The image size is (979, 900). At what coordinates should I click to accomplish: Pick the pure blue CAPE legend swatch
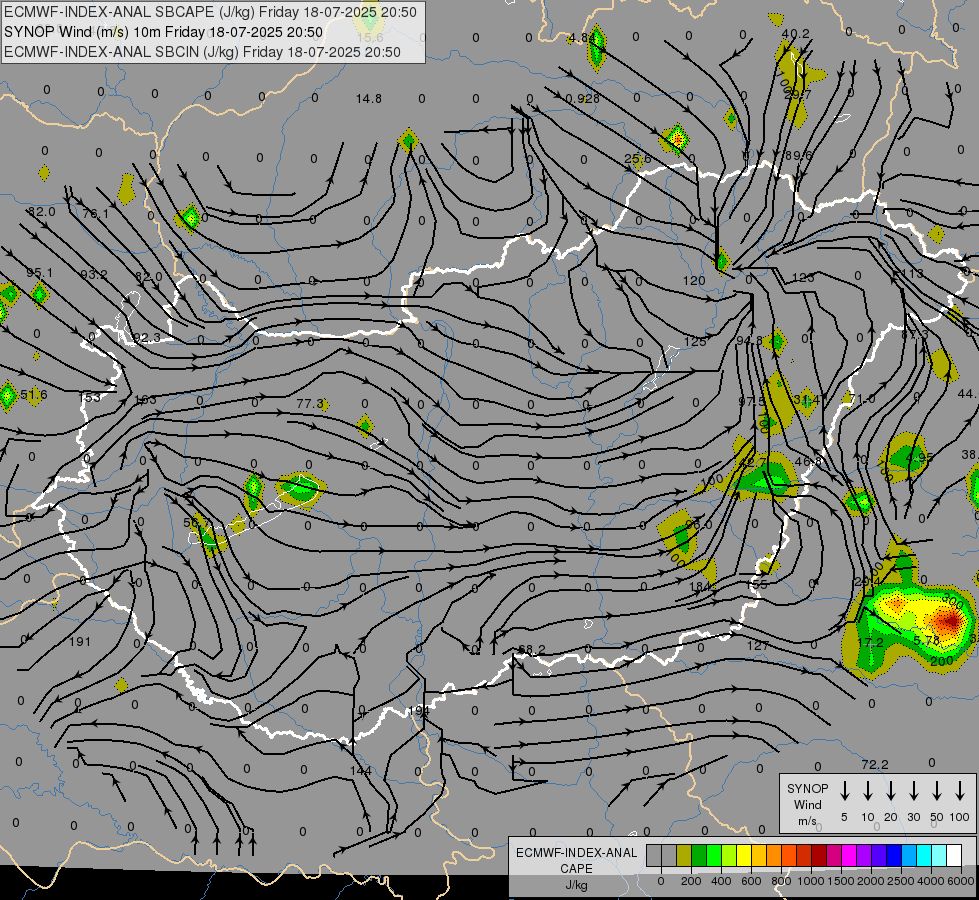click(893, 856)
